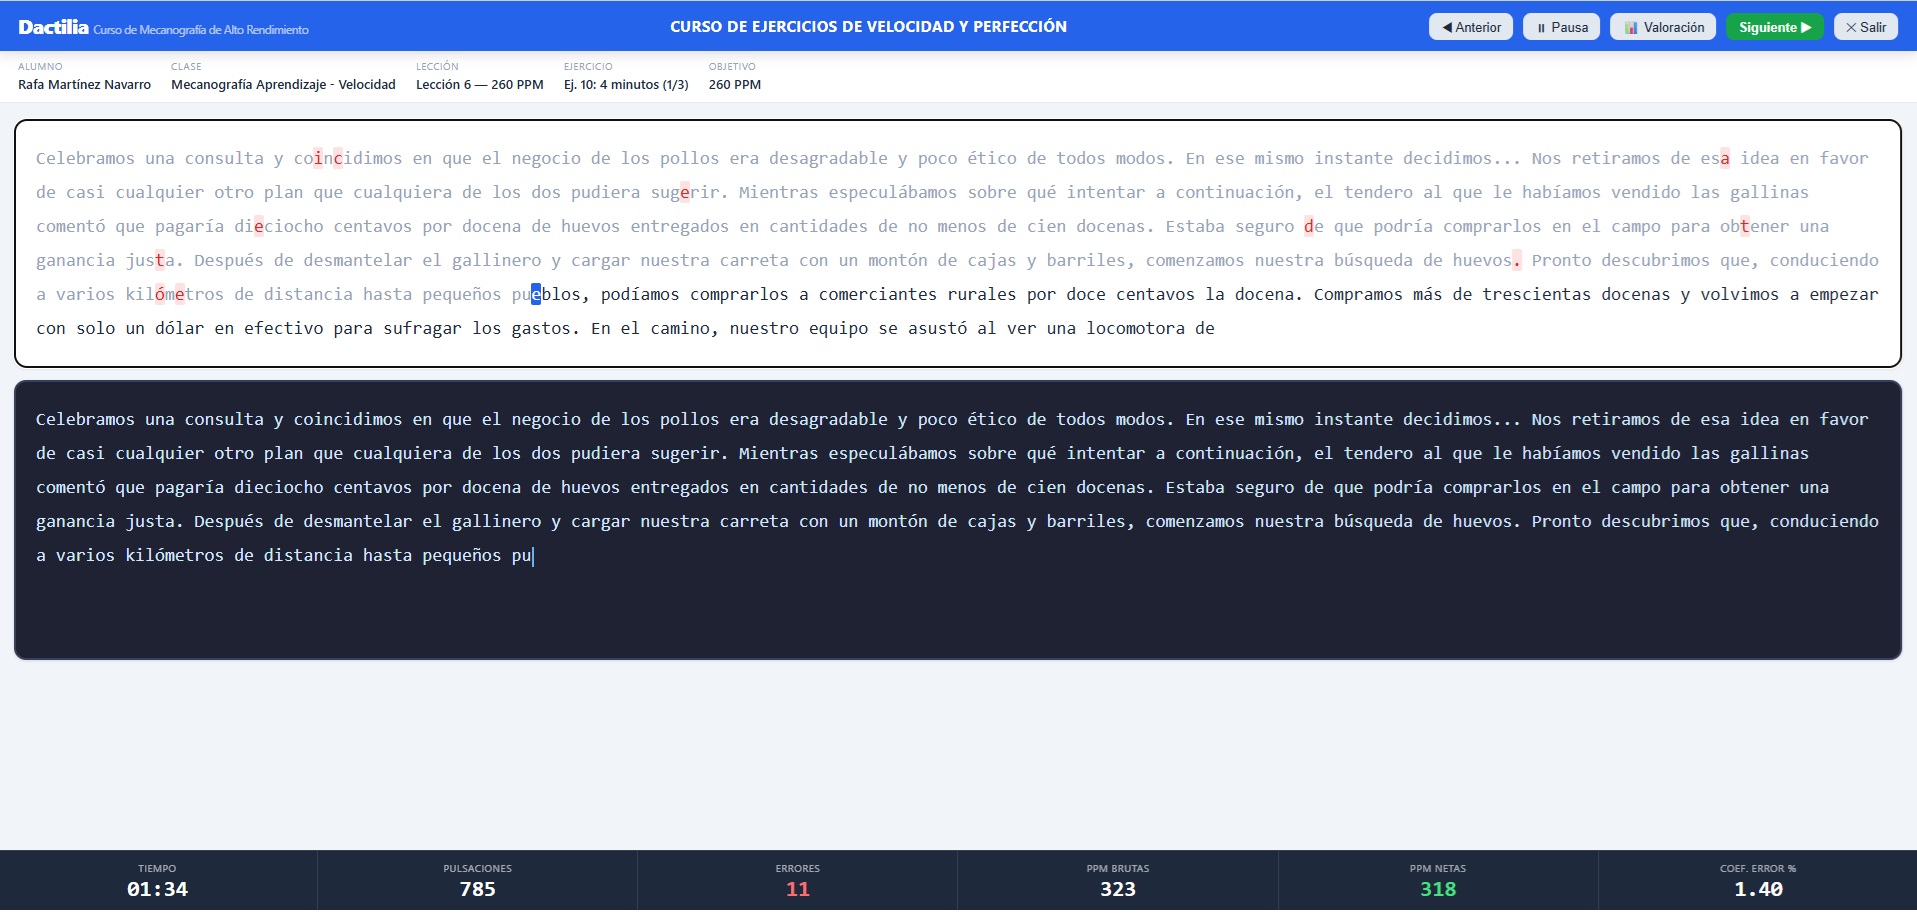Click the "CLASE" field label

pyautogui.click(x=186, y=67)
